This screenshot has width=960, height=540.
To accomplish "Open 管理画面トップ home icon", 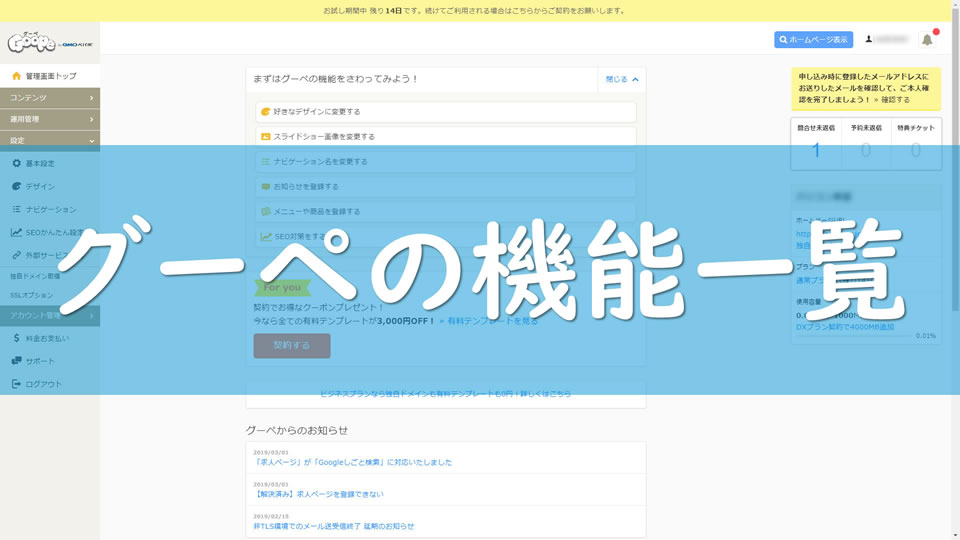I will 17,76.
